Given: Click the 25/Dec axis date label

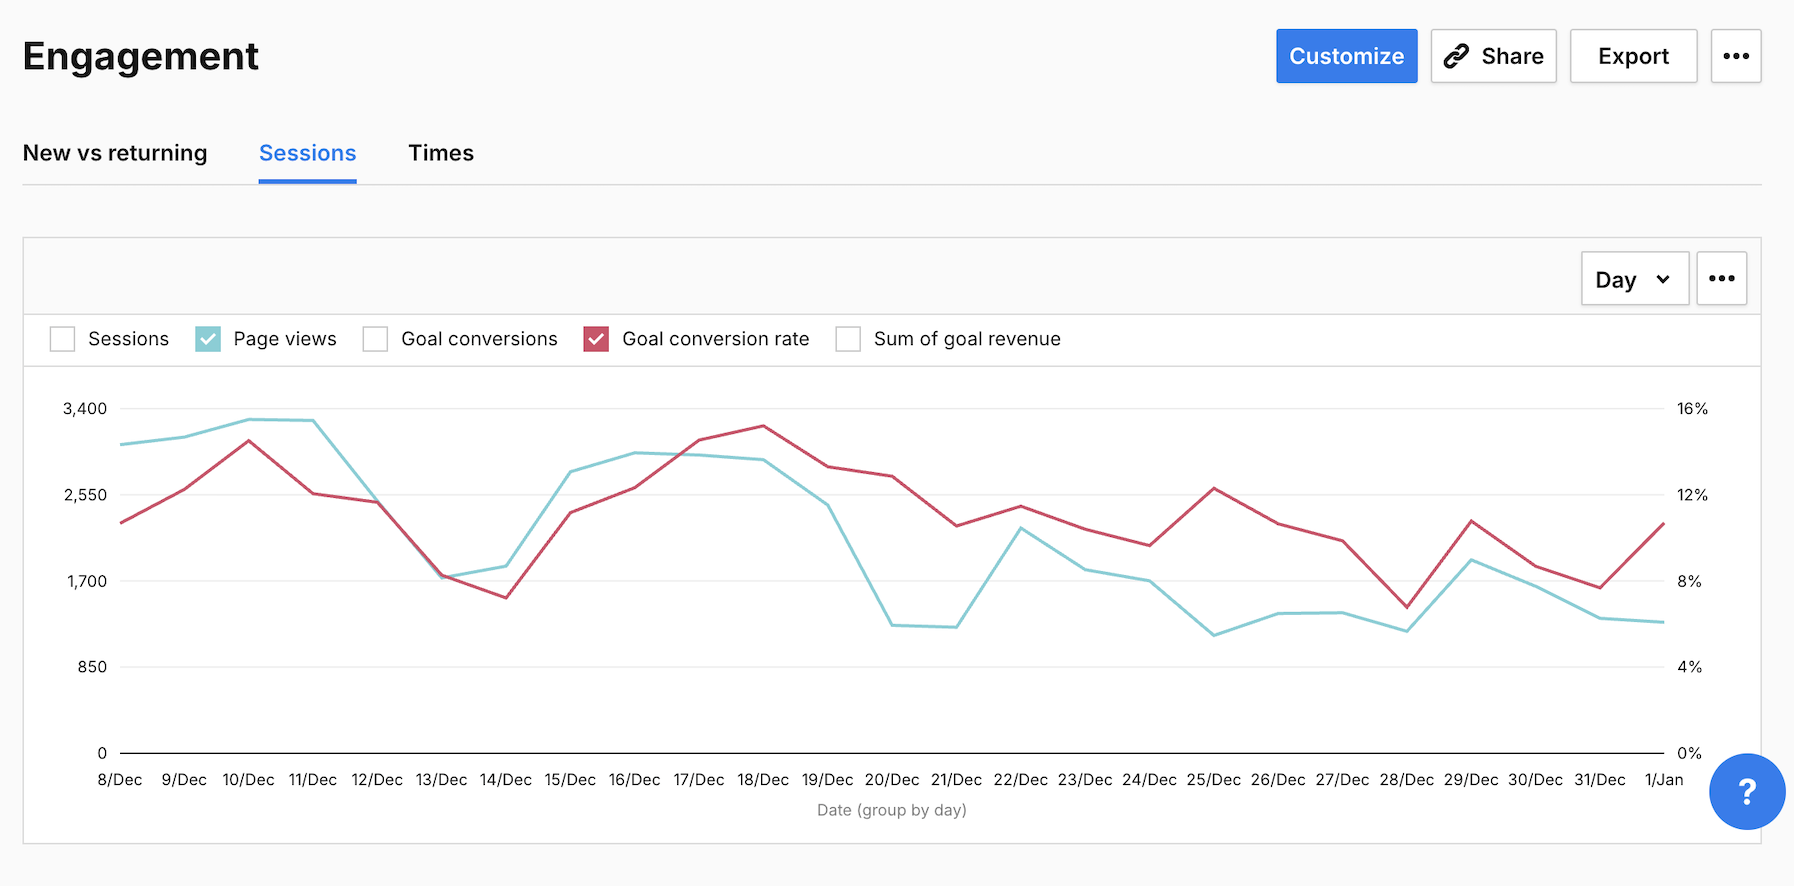Looking at the screenshot, I should (x=1213, y=780).
